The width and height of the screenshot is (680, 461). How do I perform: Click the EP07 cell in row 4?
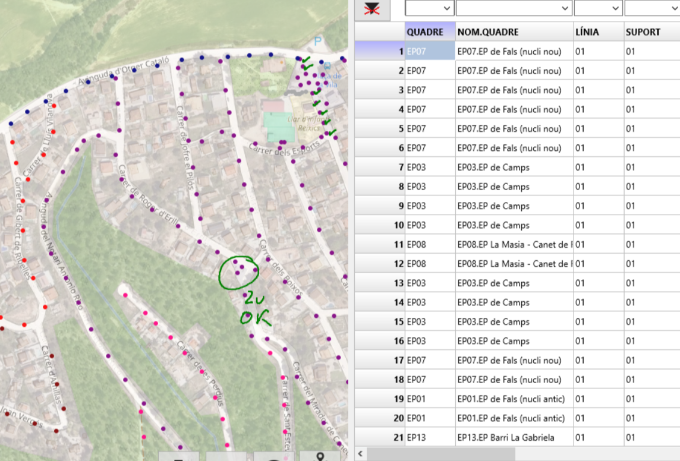coord(430,109)
